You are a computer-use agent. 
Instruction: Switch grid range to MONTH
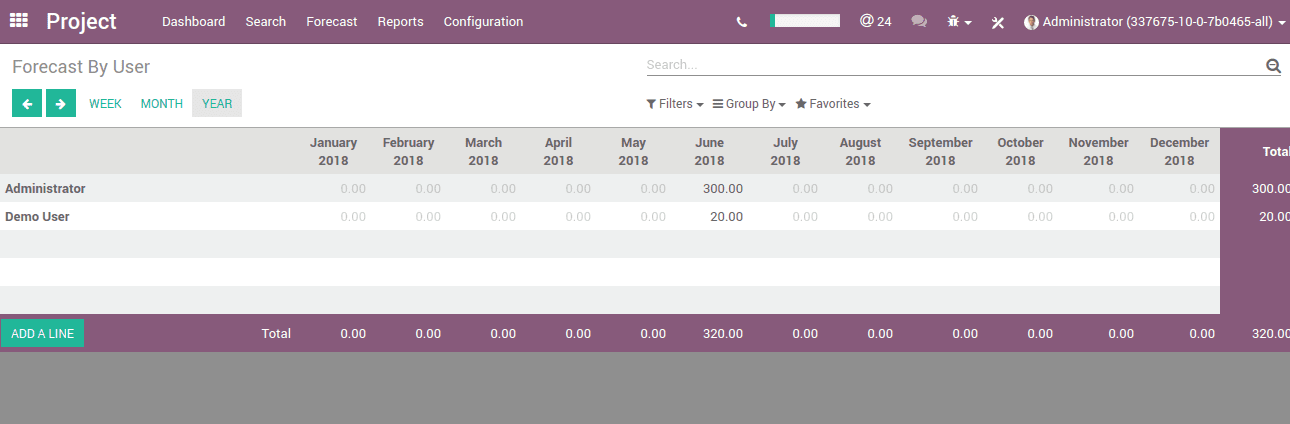pos(162,103)
